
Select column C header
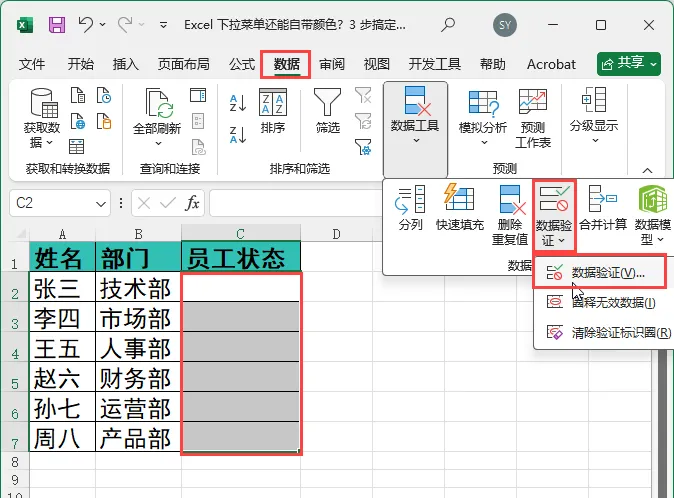(241, 233)
